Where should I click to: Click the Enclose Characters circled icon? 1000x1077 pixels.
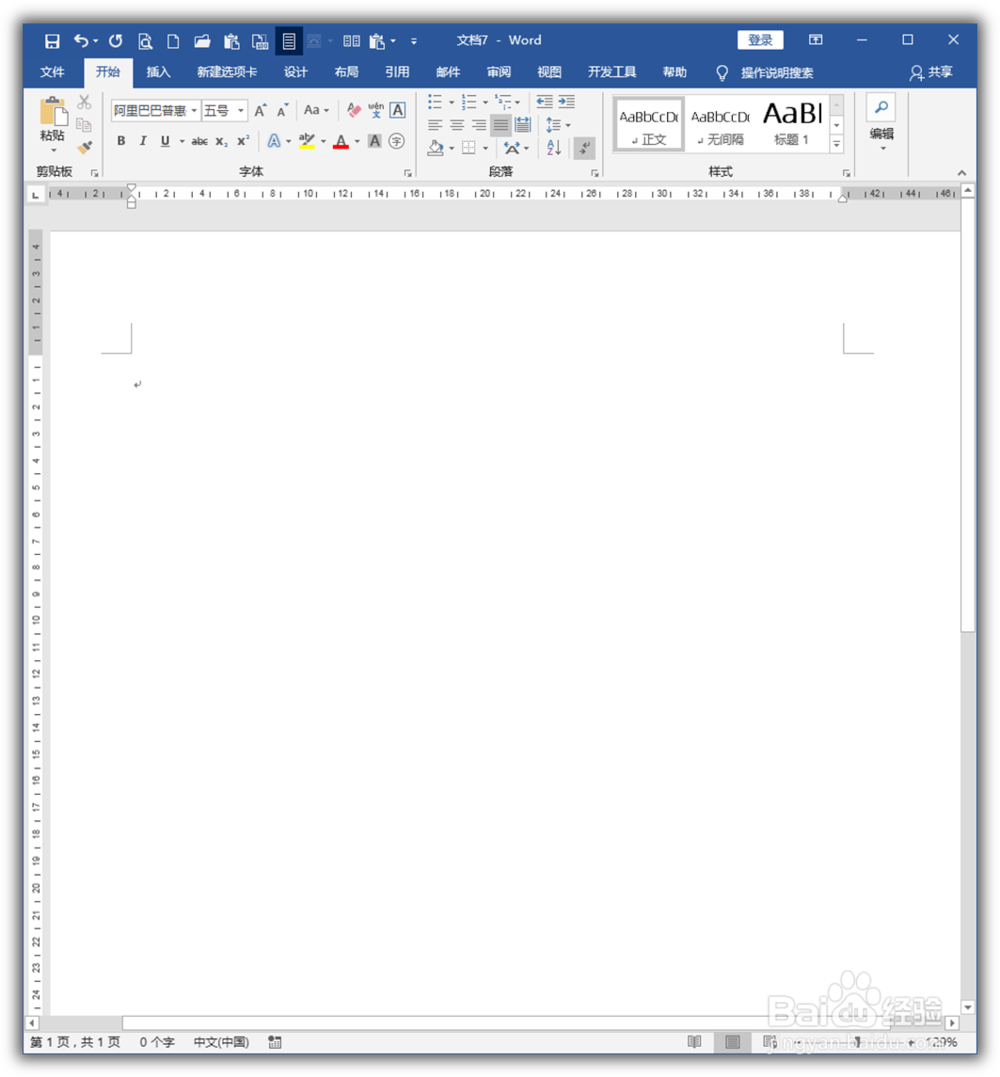tap(396, 141)
